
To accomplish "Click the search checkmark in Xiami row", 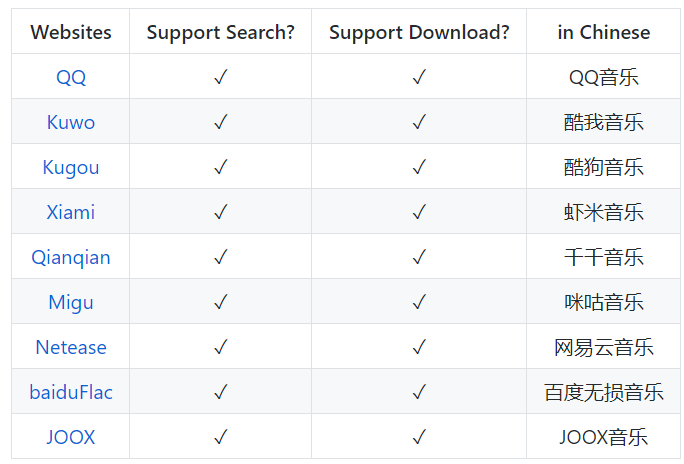I will coord(221,212).
